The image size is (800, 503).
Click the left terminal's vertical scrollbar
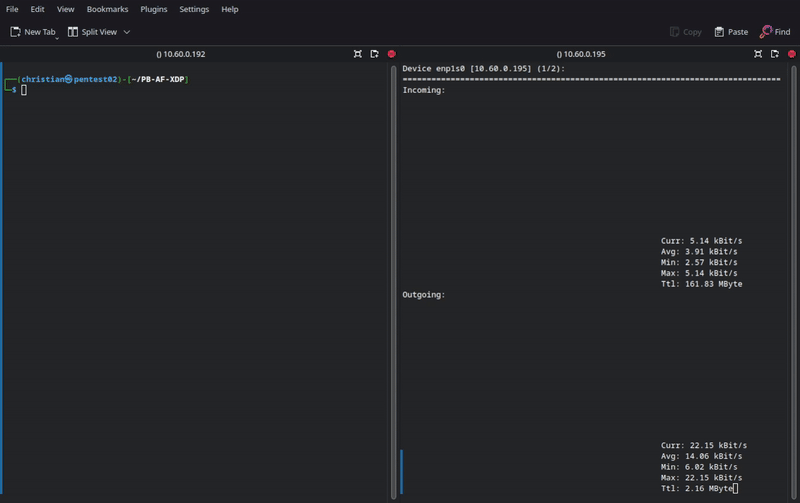[x=393, y=282]
